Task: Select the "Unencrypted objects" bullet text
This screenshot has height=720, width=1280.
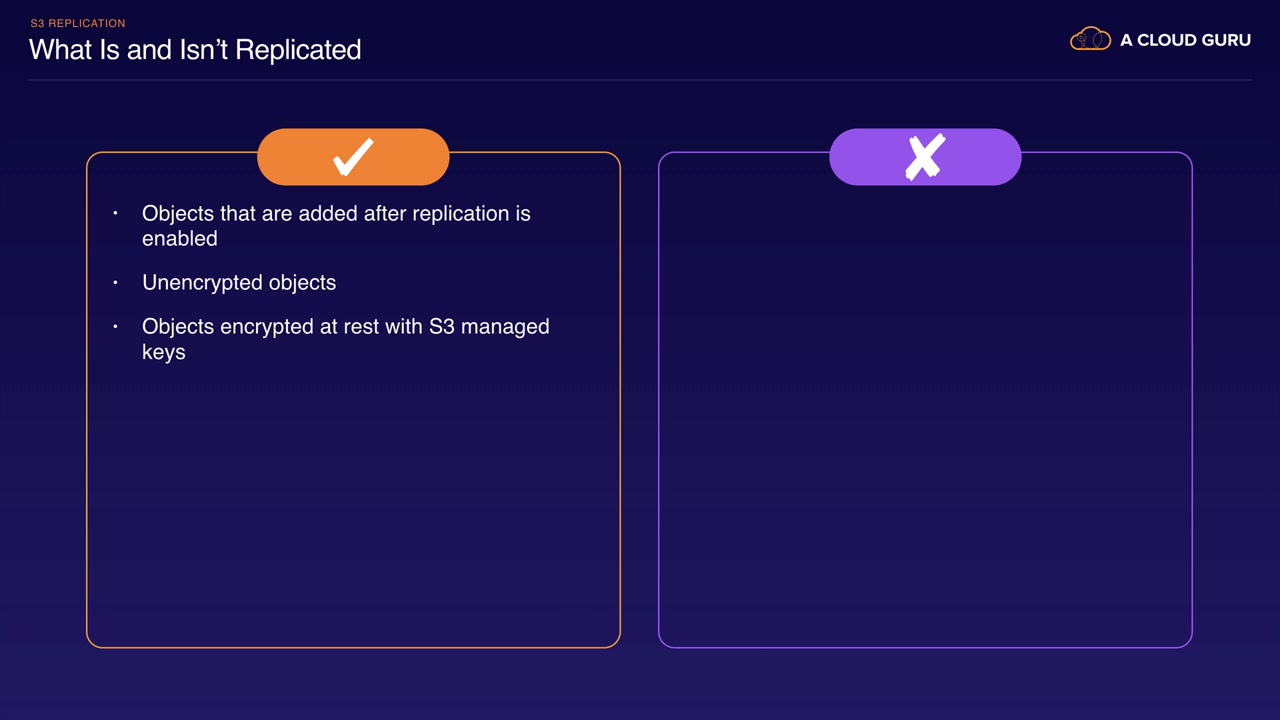Action: [x=239, y=283]
